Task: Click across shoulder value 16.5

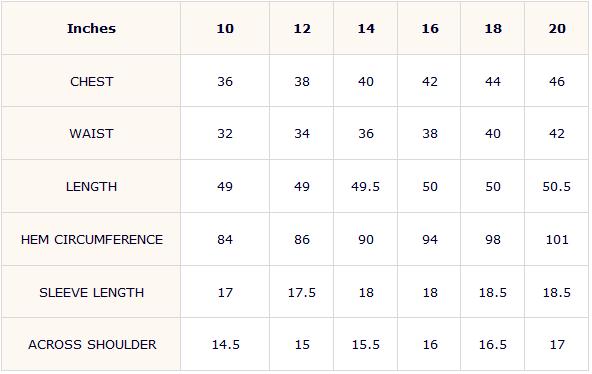Action: tap(493, 345)
